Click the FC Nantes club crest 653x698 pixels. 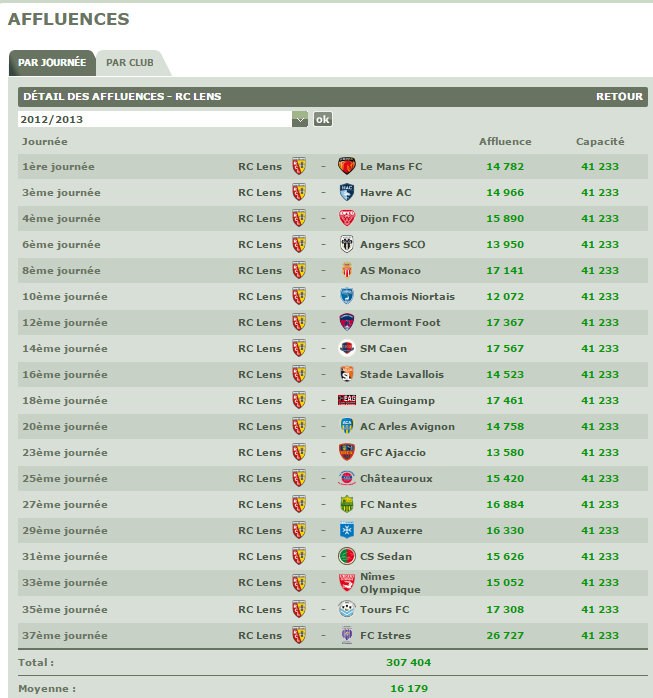pyautogui.click(x=347, y=504)
